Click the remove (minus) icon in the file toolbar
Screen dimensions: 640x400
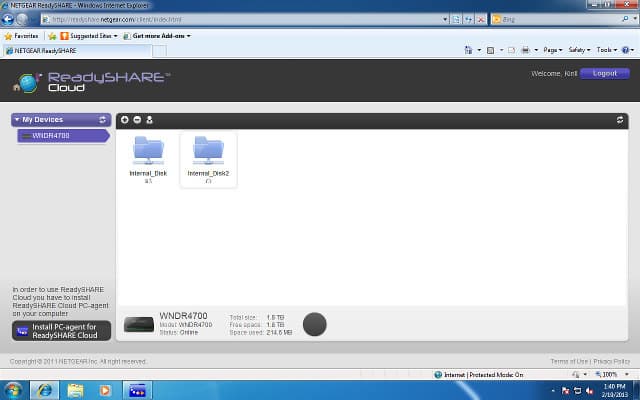point(137,120)
